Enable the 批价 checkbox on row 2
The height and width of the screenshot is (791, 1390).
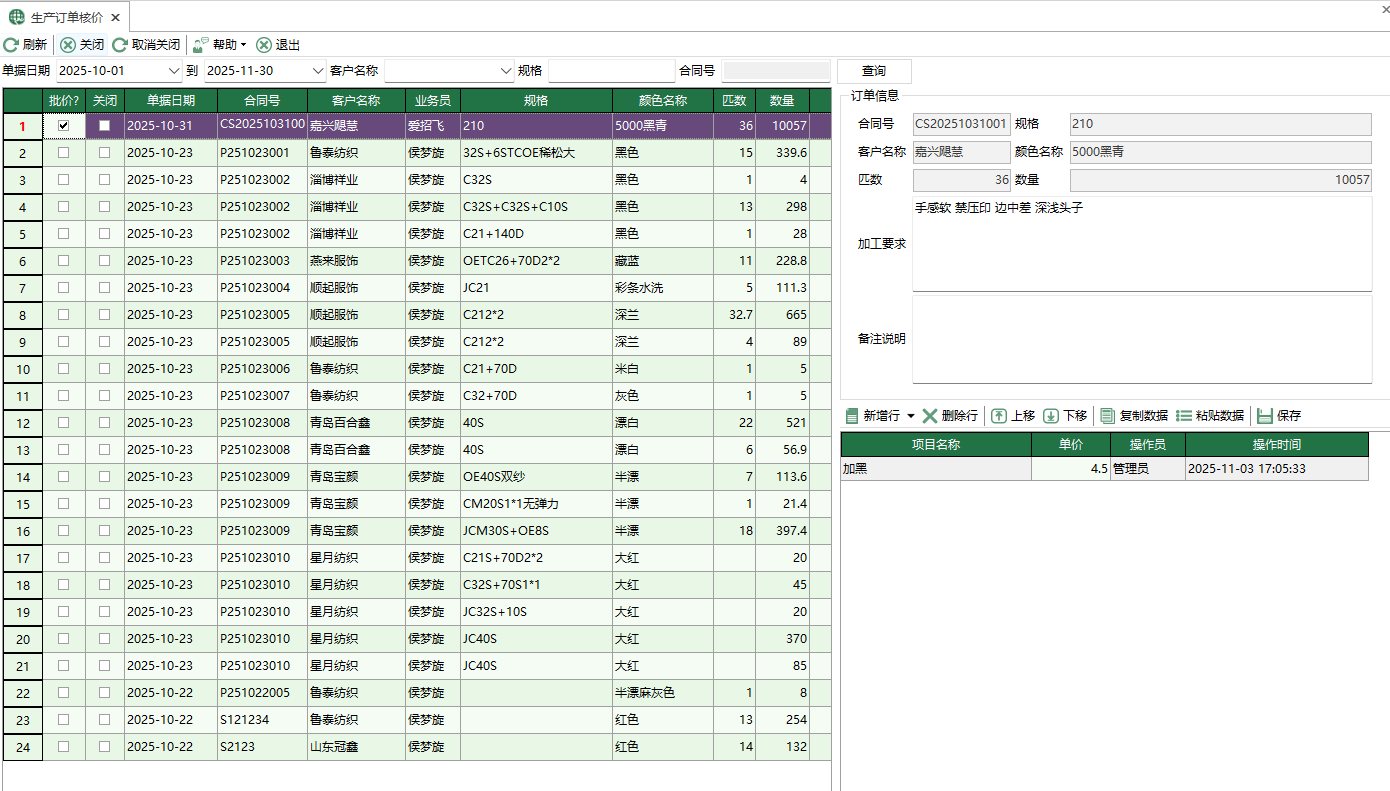click(x=64, y=153)
